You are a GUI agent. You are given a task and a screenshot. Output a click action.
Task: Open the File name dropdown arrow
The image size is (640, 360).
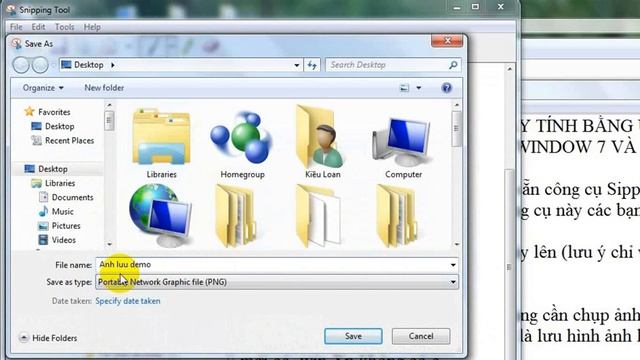point(453,265)
